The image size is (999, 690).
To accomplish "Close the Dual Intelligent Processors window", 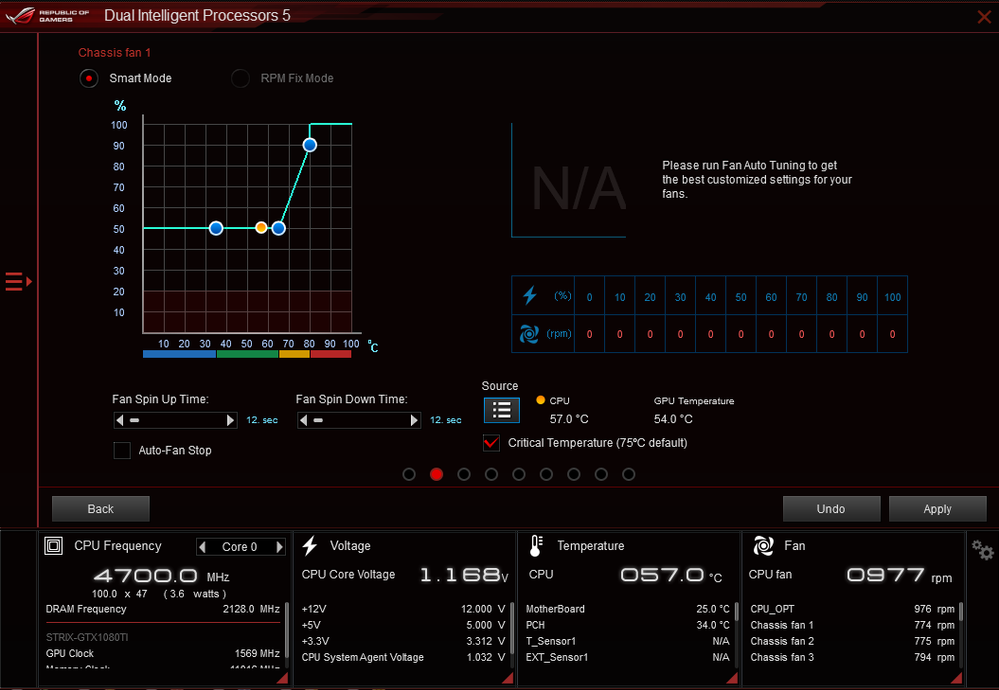I will coord(984,17).
